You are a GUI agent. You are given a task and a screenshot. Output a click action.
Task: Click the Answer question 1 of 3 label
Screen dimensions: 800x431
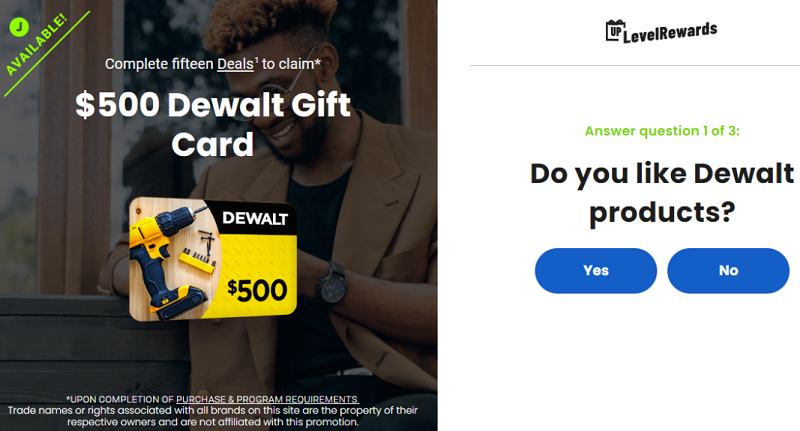click(x=662, y=131)
